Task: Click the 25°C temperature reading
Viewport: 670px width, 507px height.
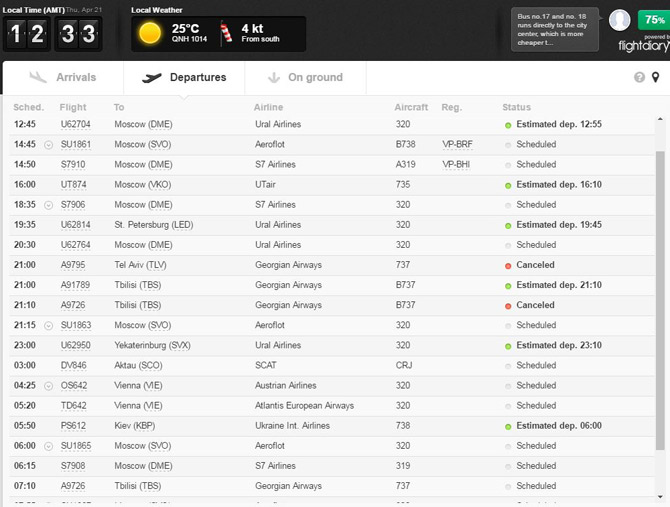Action: (185, 29)
